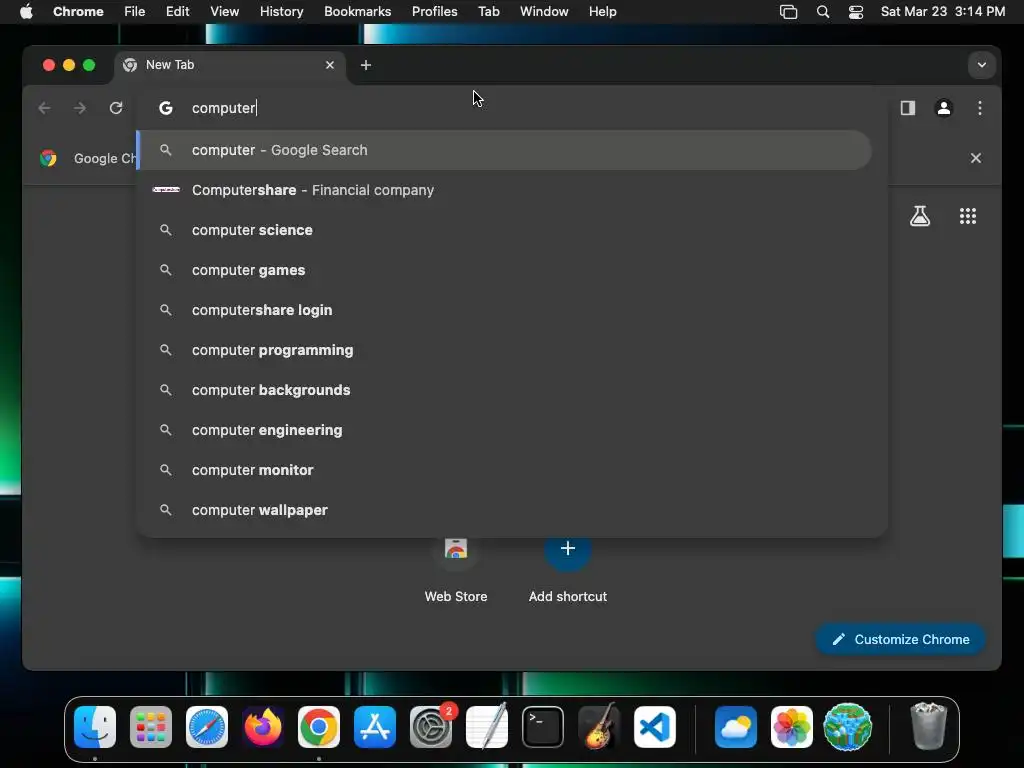
Task: Open Photos from the Dock
Action: pyautogui.click(x=792, y=727)
